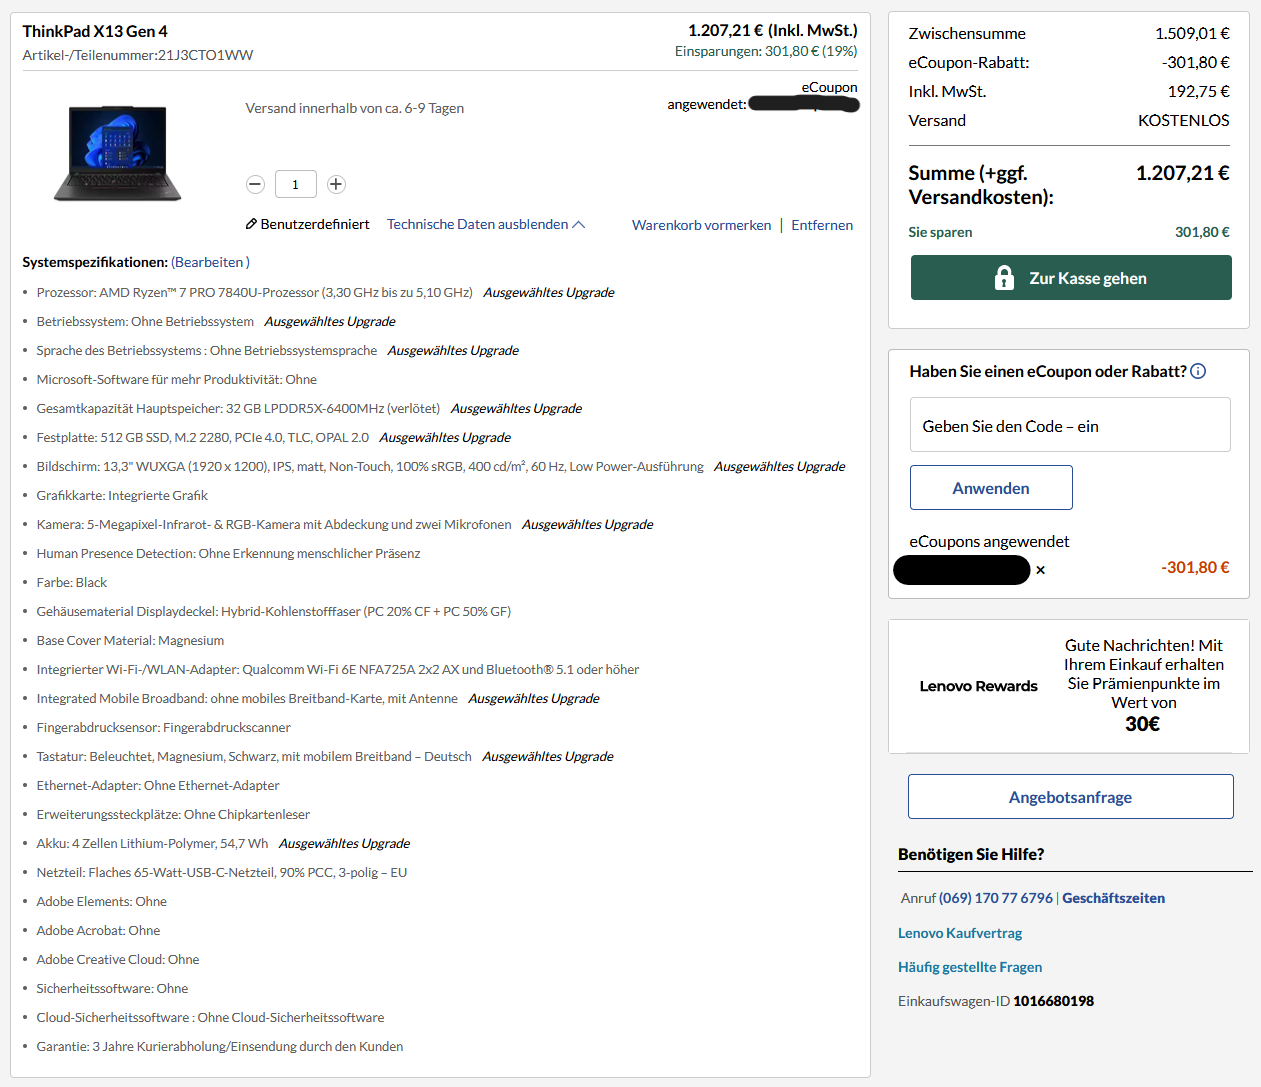Remove the ThinkPad with Entfernen
Image resolution: width=1261 pixels, height=1087 pixels.
(x=821, y=224)
